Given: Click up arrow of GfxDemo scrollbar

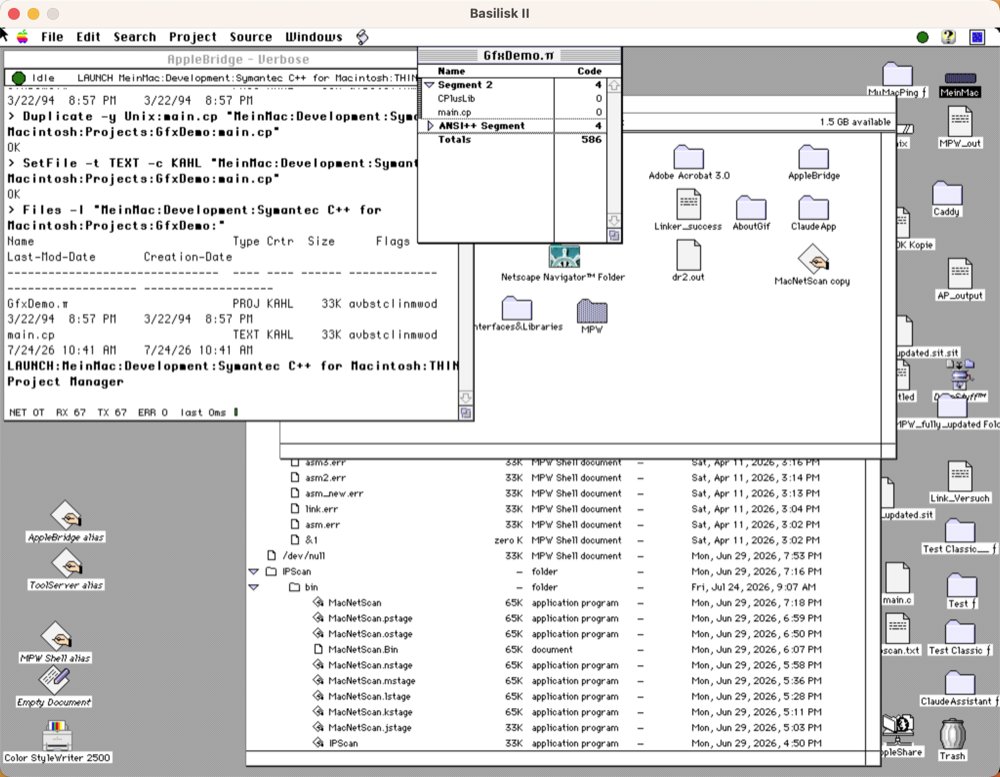Looking at the screenshot, I should coord(614,85).
